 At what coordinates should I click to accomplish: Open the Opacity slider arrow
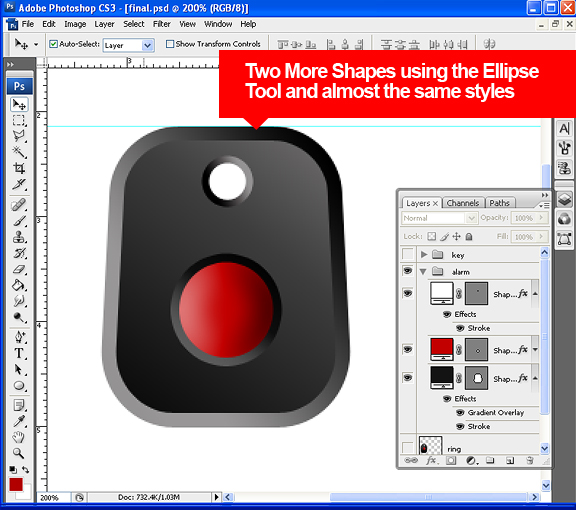(x=541, y=218)
